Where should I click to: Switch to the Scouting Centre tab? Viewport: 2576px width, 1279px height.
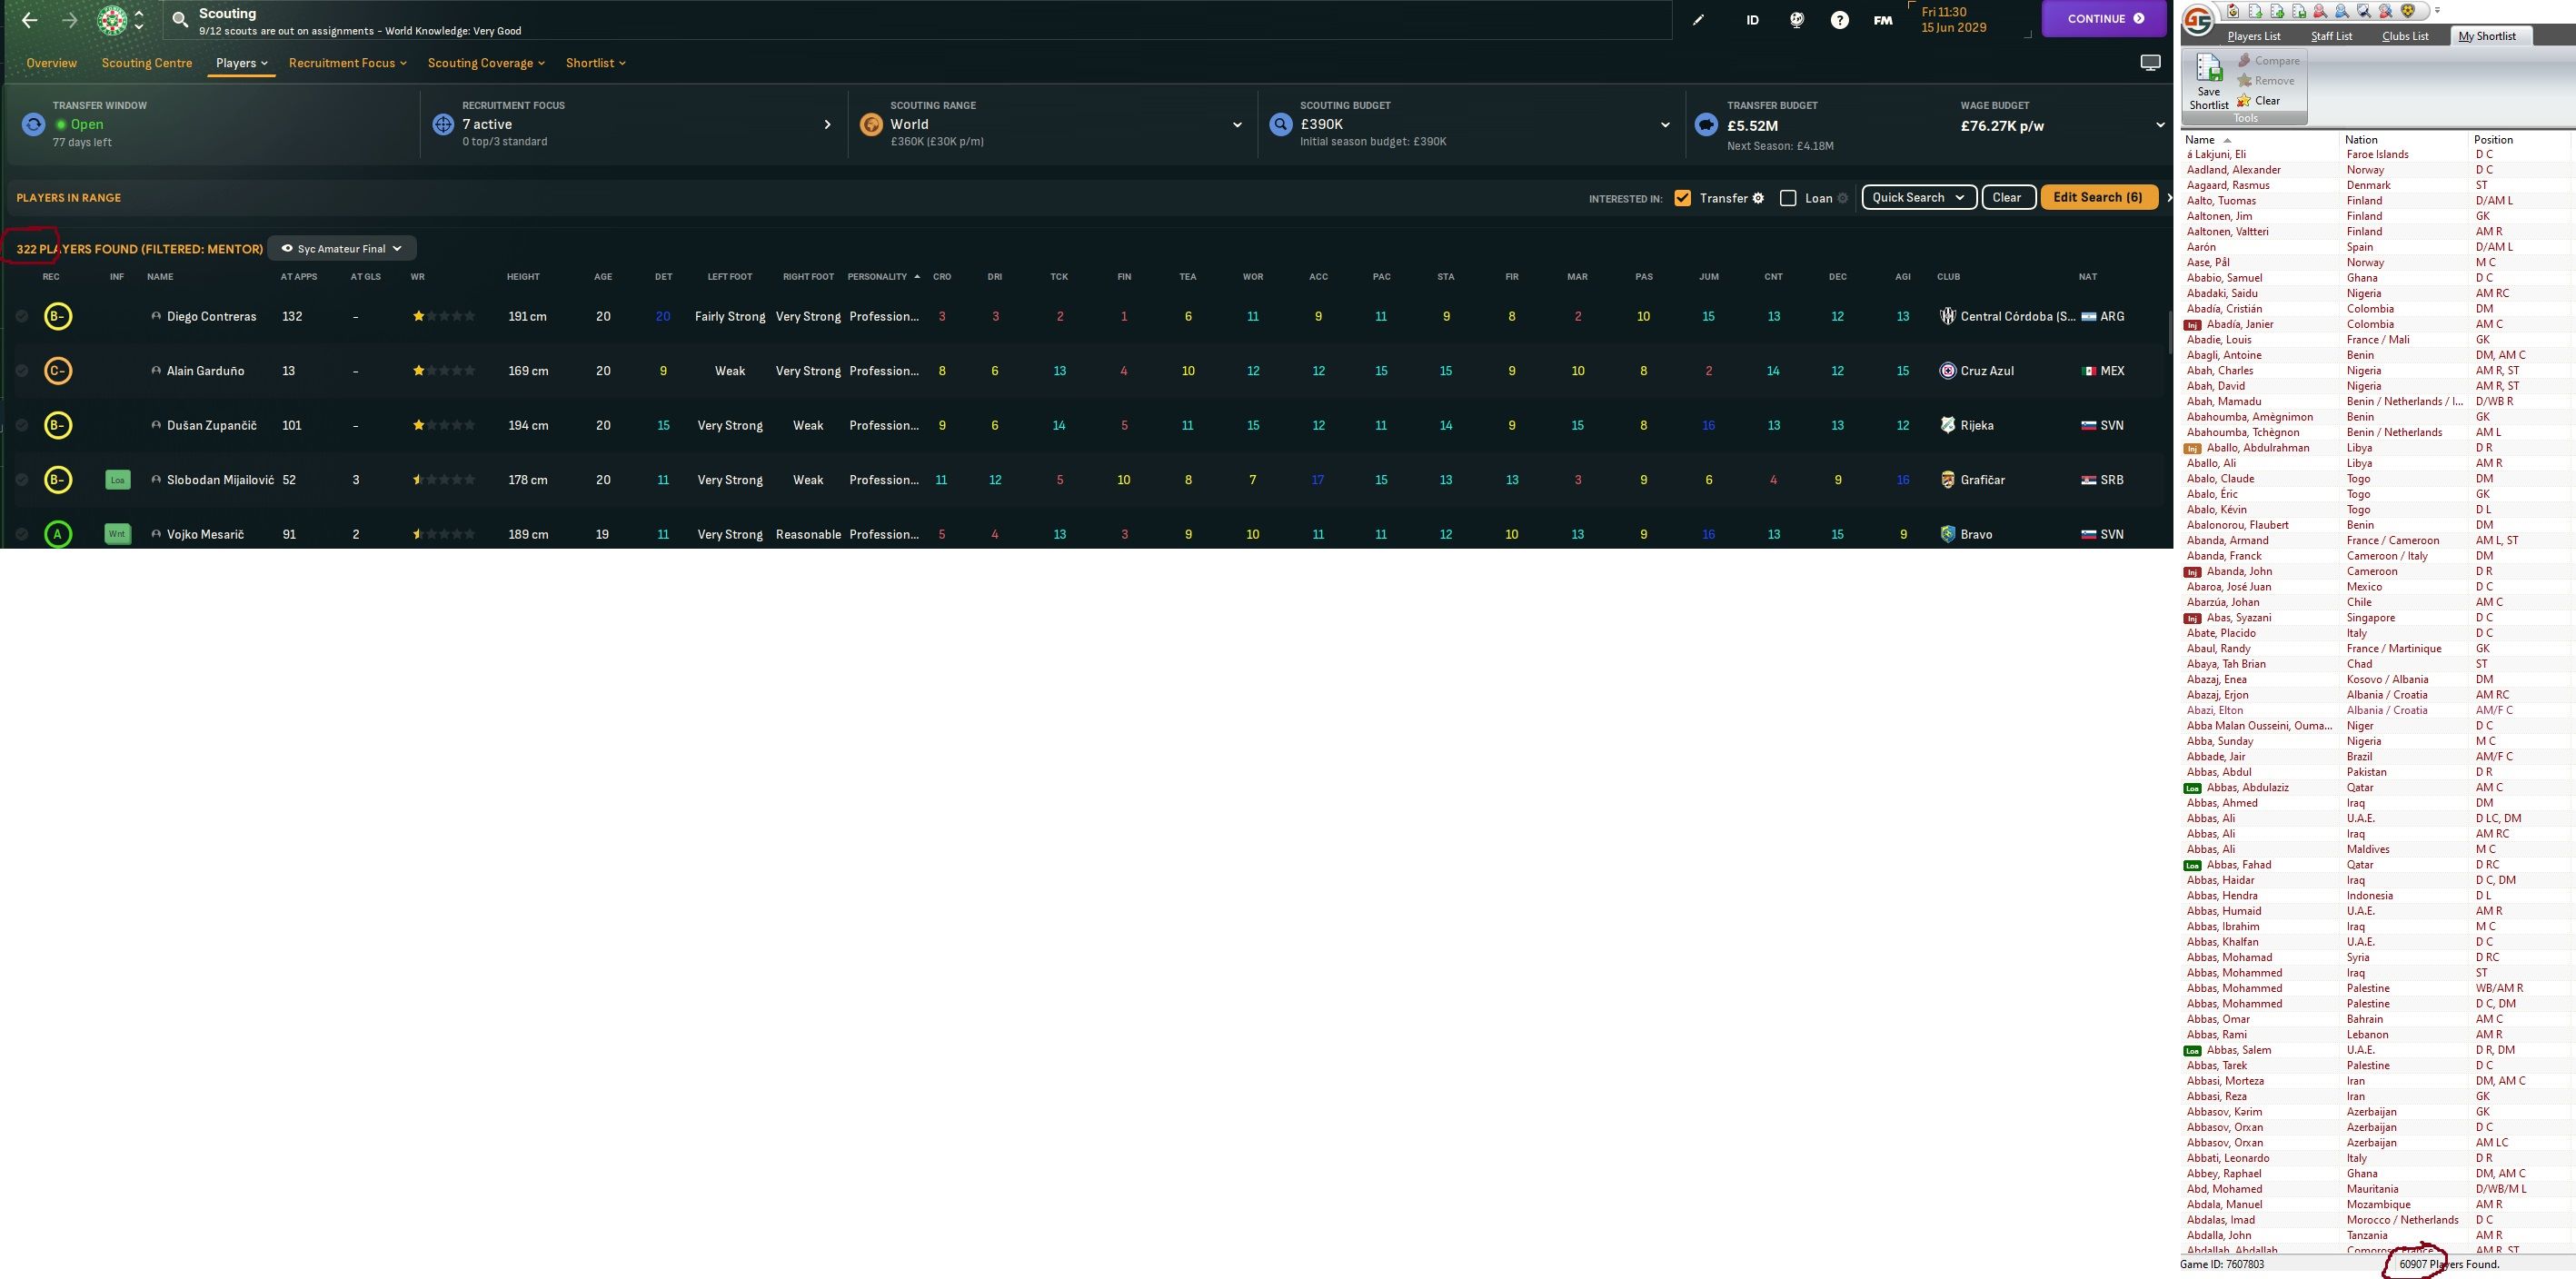[147, 63]
